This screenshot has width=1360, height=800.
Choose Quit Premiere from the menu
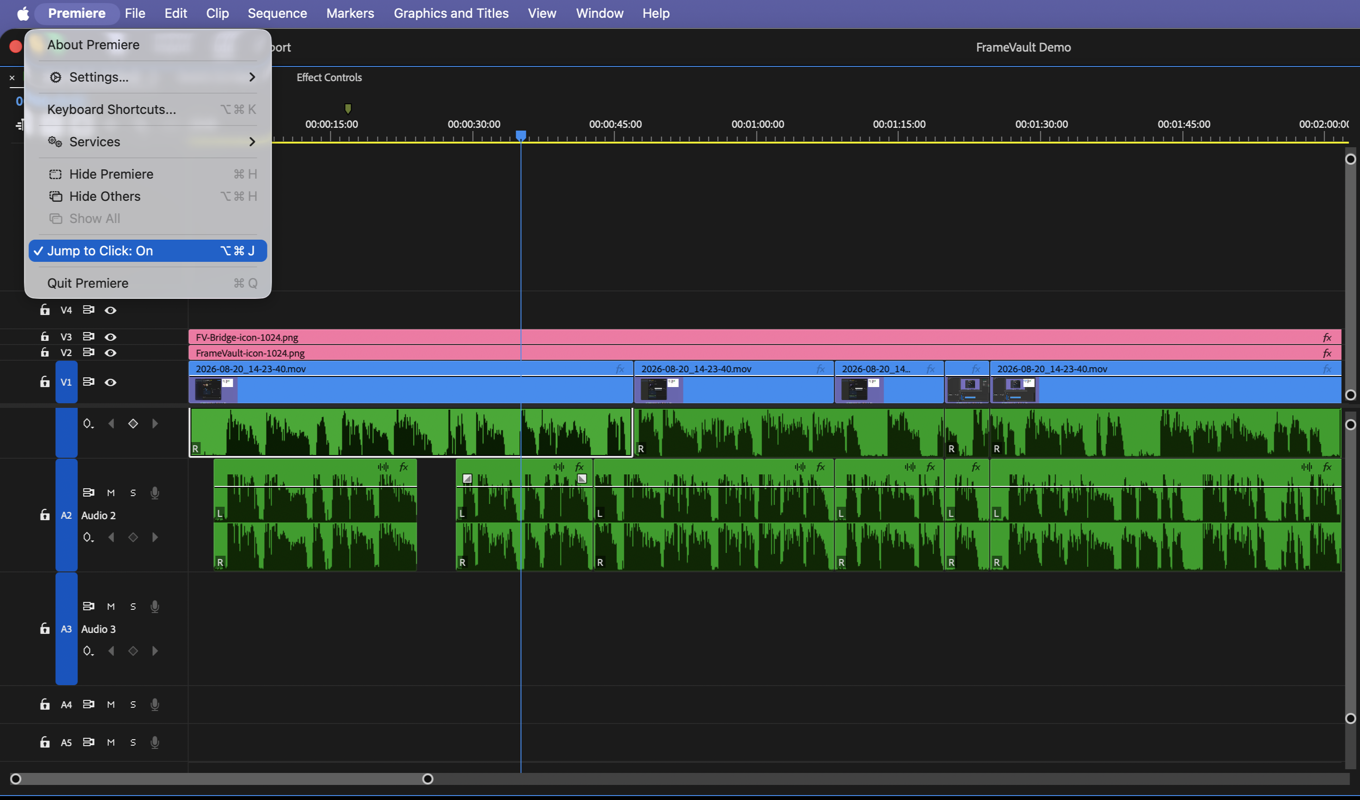[148, 283]
